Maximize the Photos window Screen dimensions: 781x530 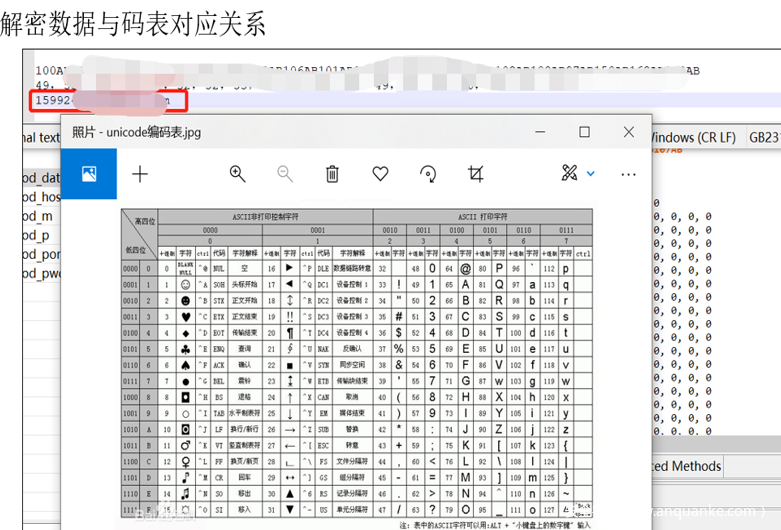click(x=584, y=132)
